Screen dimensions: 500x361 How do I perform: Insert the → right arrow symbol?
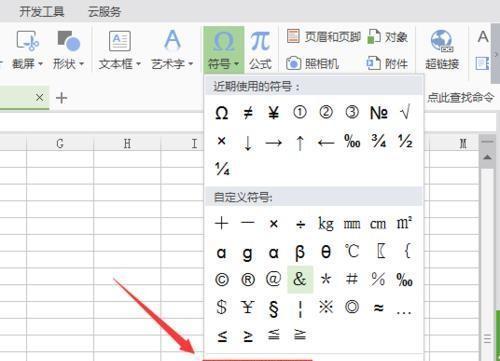tap(274, 143)
